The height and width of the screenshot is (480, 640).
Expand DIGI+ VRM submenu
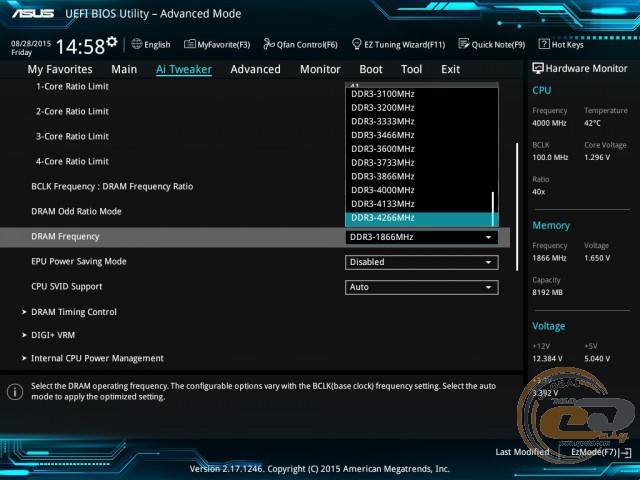click(x=49, y=335)
